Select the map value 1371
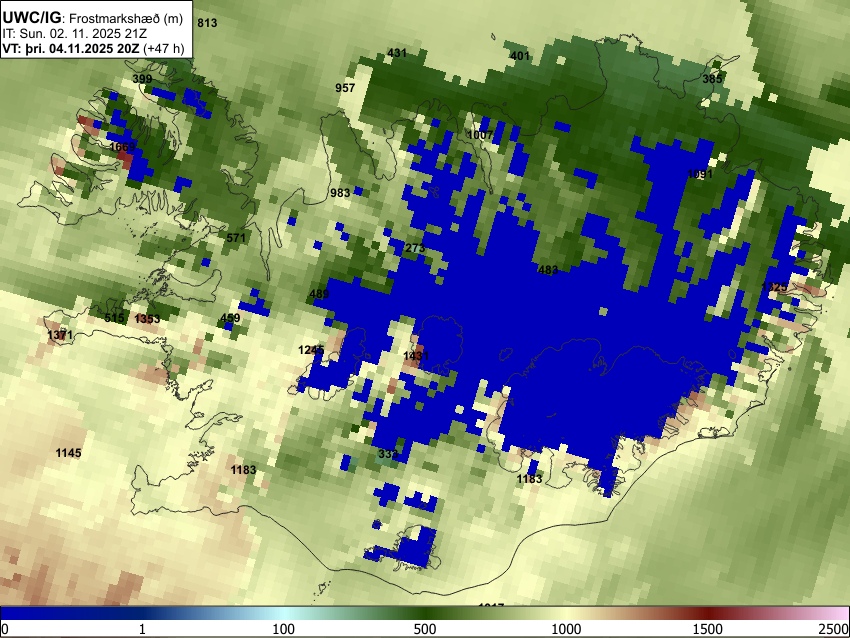Image resolution: width=850 pixels, height=638 pixels. [x=60, y=336]
